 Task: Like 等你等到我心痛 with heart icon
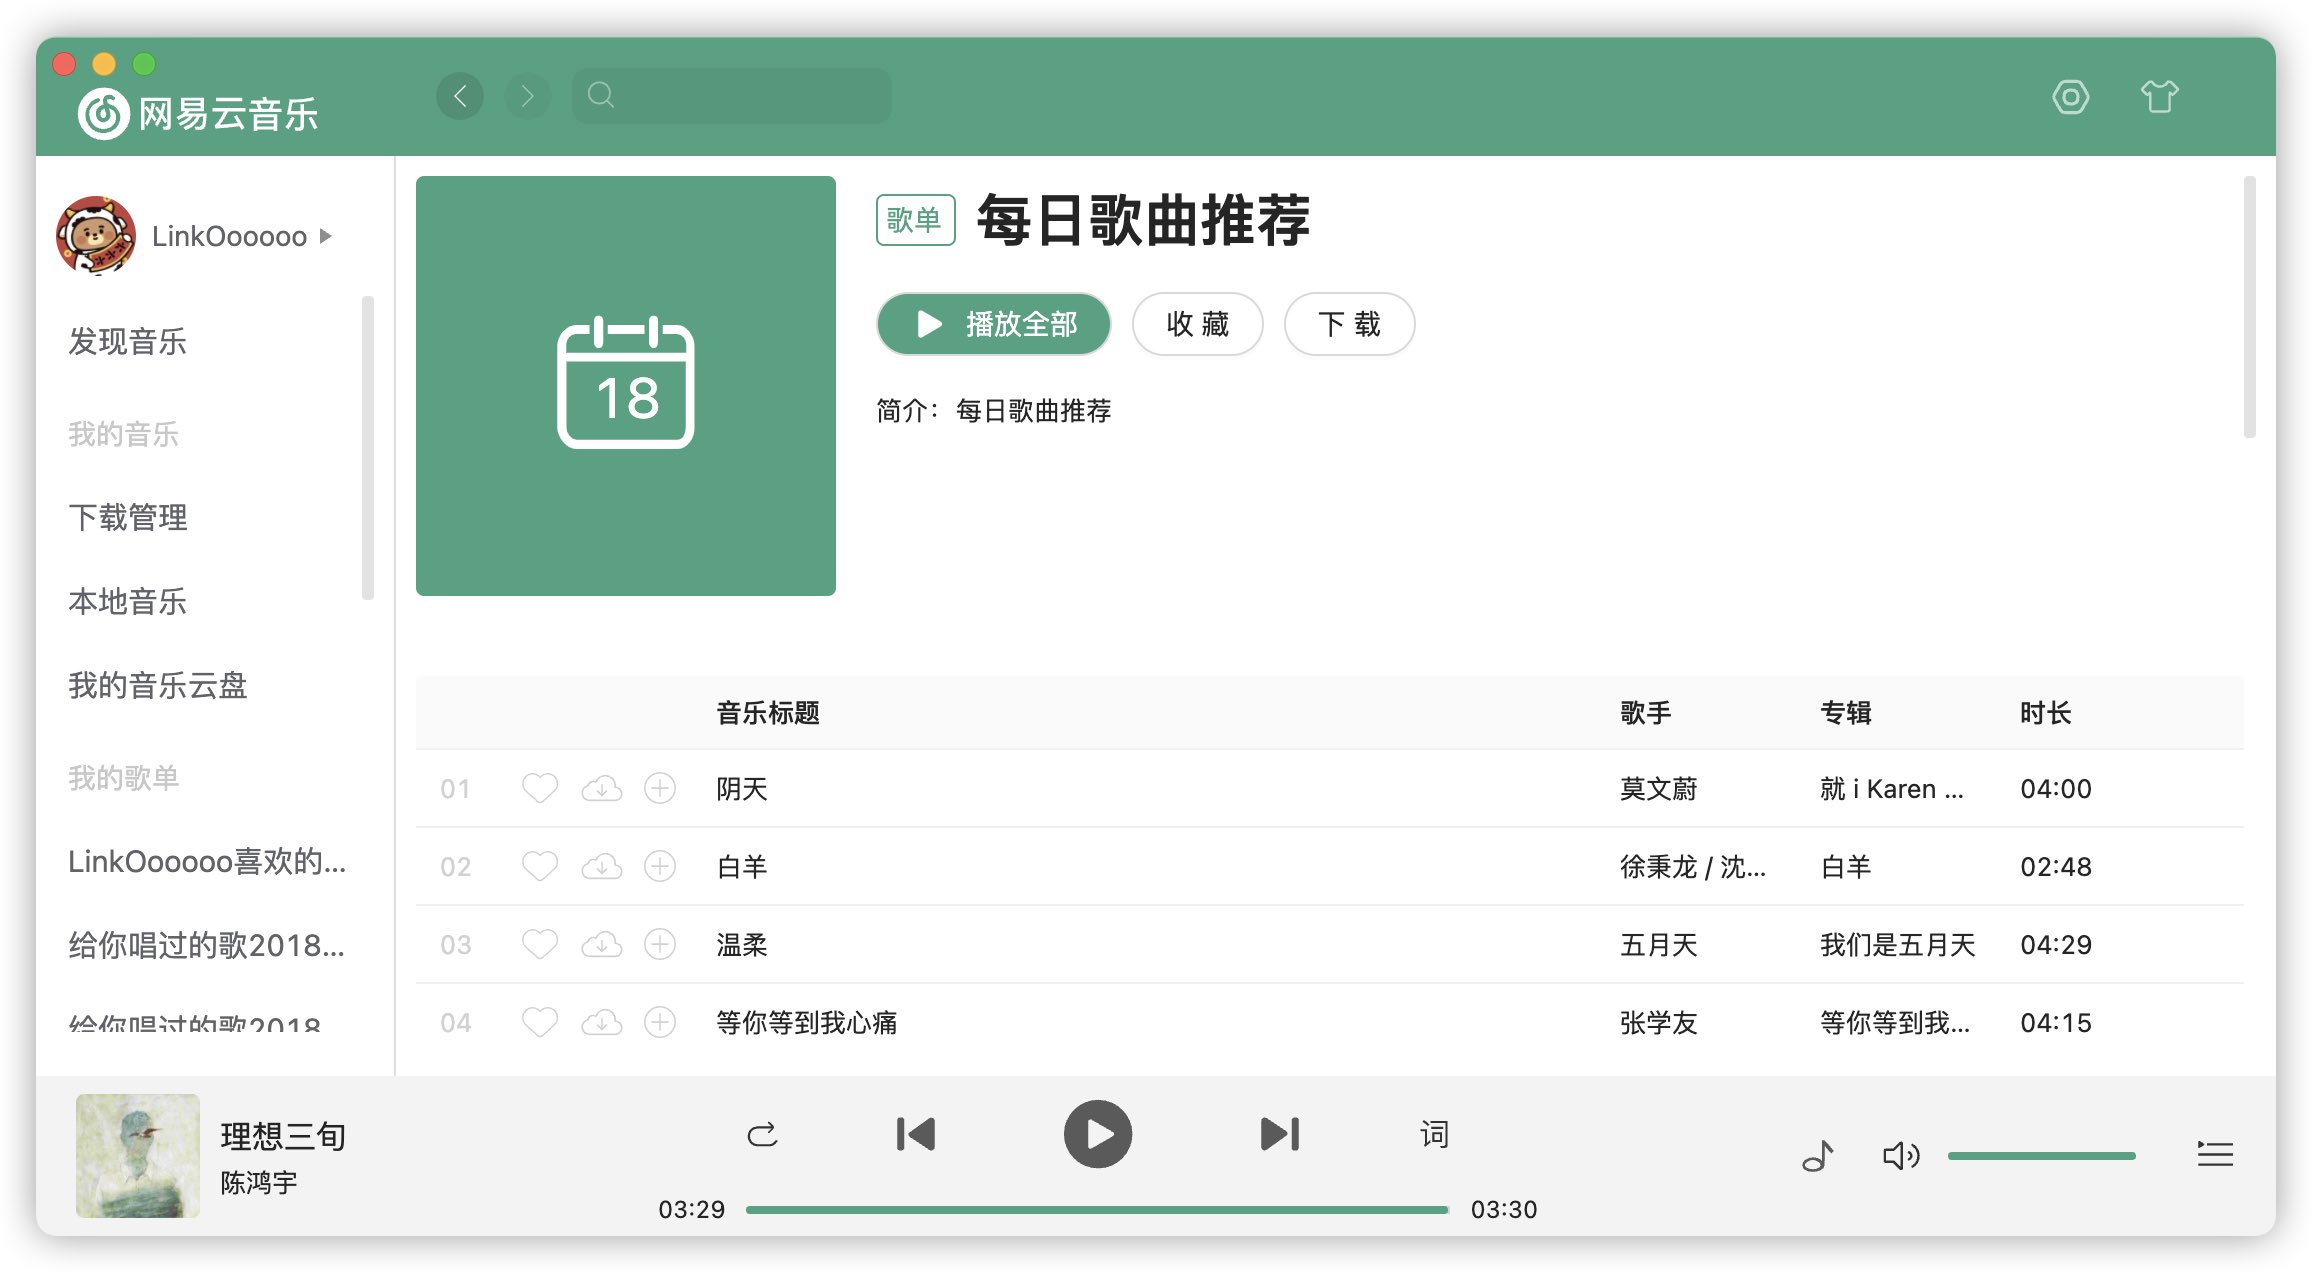coord(540,1023)
